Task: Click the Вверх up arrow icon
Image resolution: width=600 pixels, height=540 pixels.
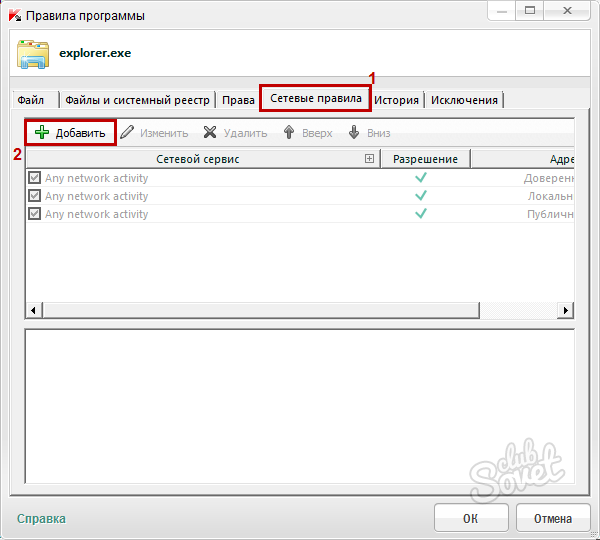Action: [289, 133]
